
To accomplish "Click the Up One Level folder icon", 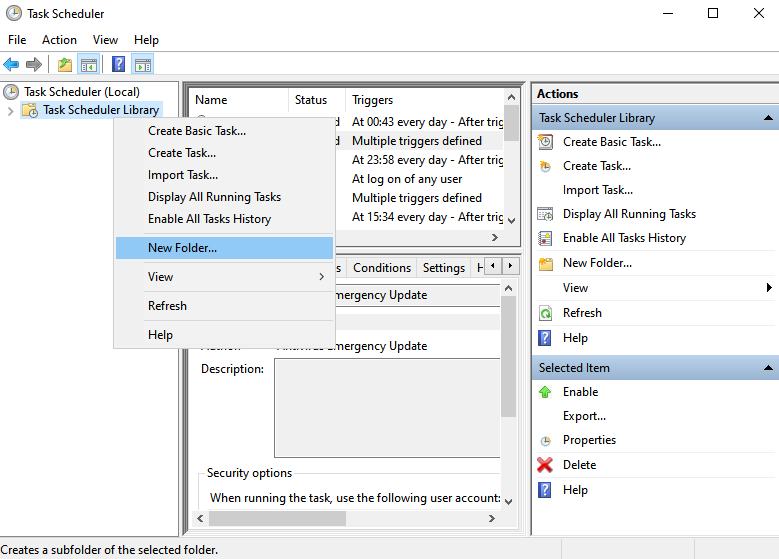I will pyautogui.click(x=65, y=65).
